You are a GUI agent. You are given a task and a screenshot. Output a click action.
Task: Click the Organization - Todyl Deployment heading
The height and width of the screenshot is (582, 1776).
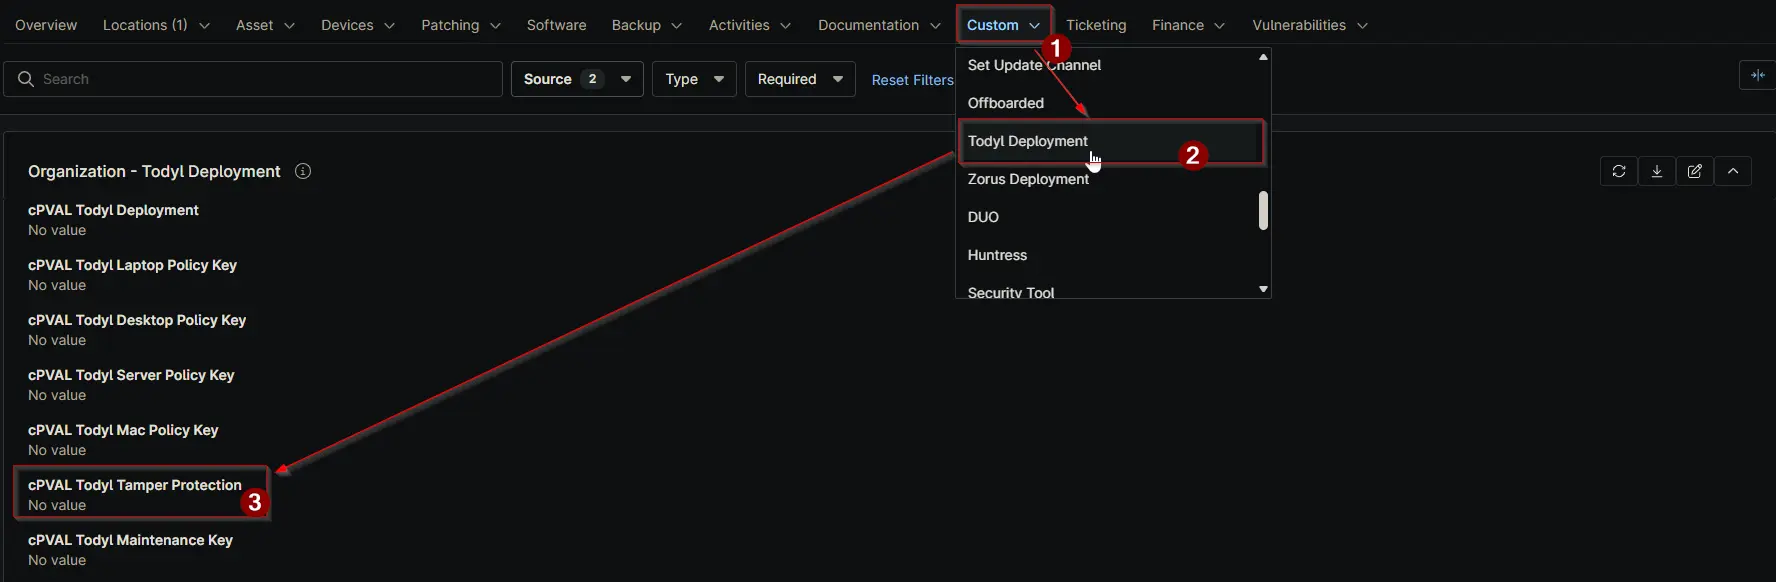coord(154,171)
